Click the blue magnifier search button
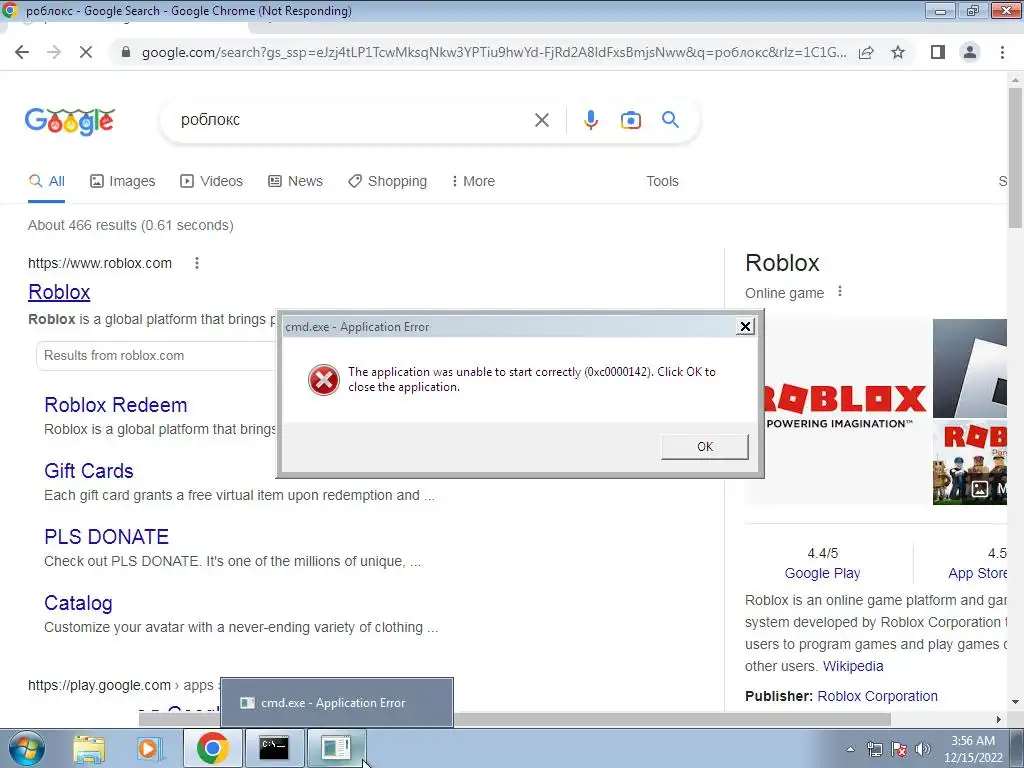 [670, 120]
